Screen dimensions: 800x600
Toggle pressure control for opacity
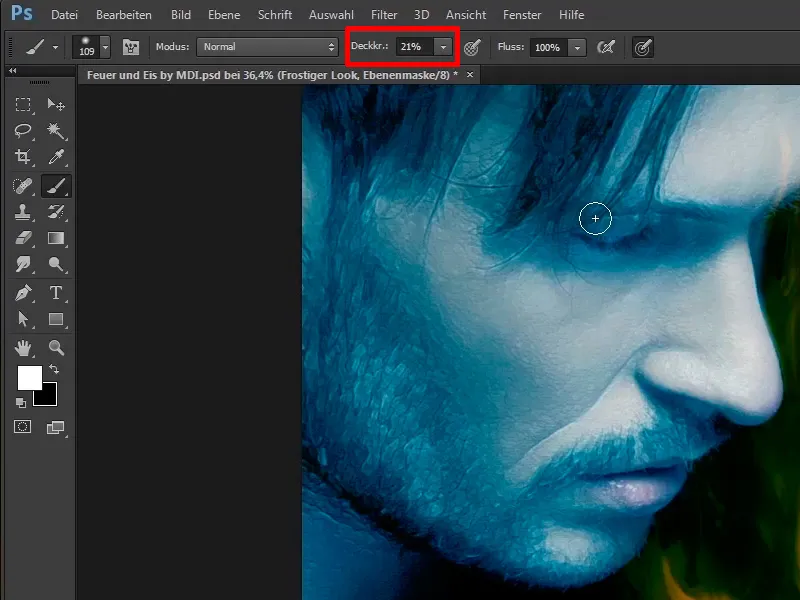(472, 47)
